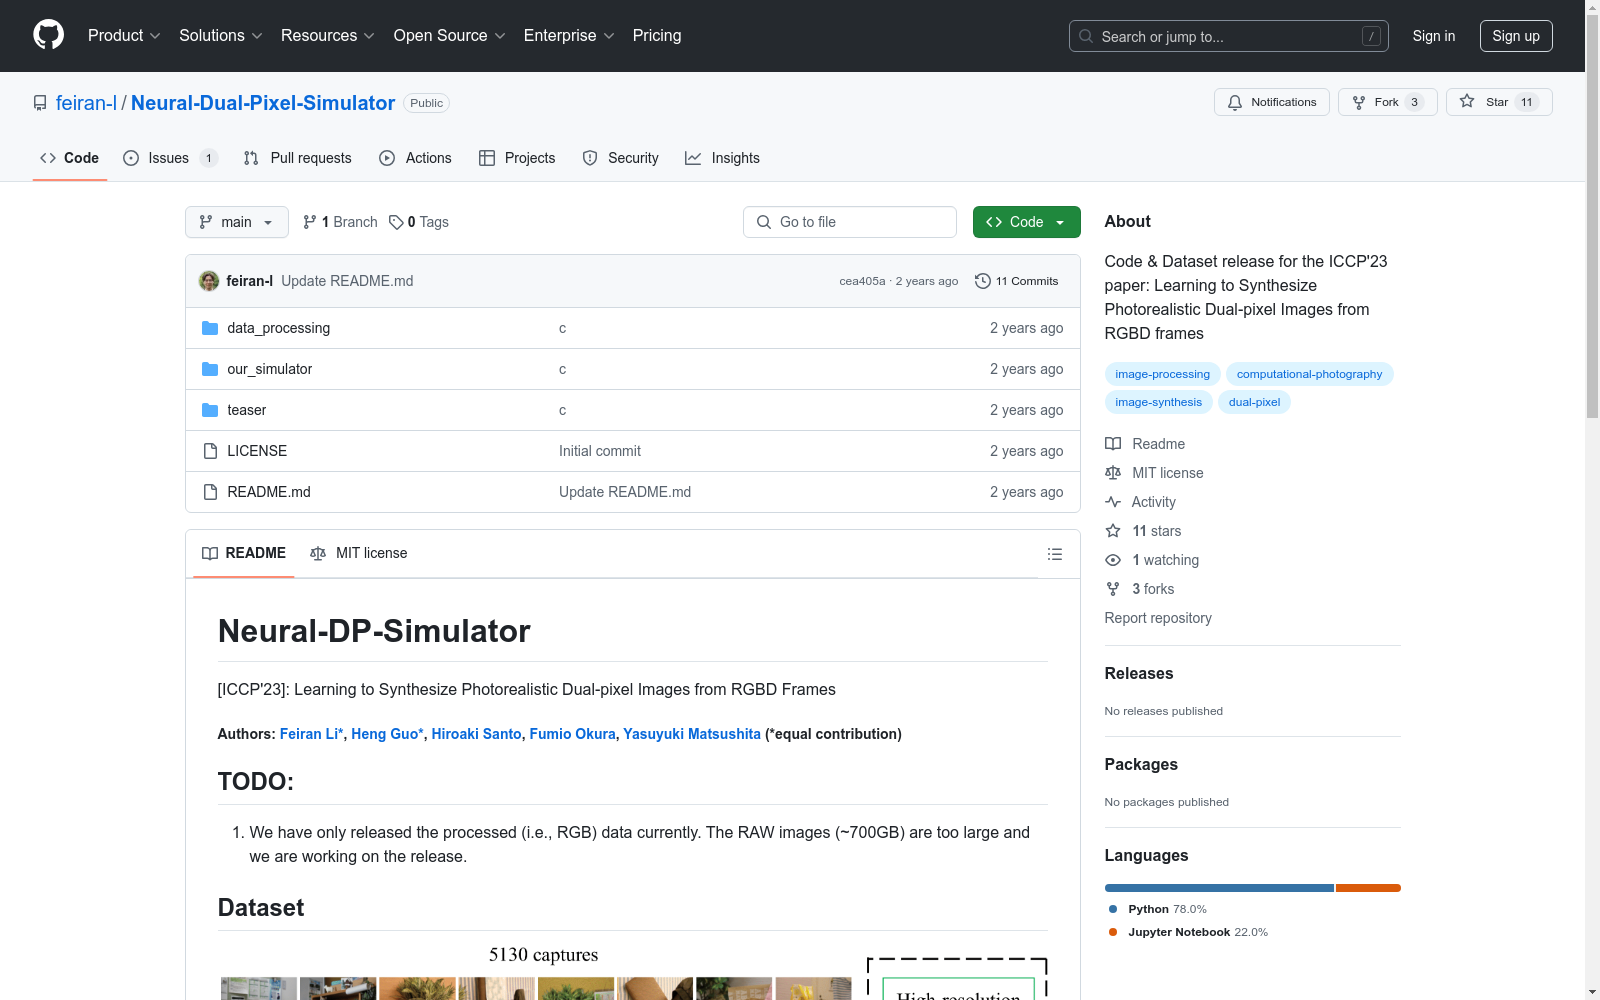This screenshot has width=1600, height=1000.
Task: Open the Open Source dropdown
Action: (450, 36)
